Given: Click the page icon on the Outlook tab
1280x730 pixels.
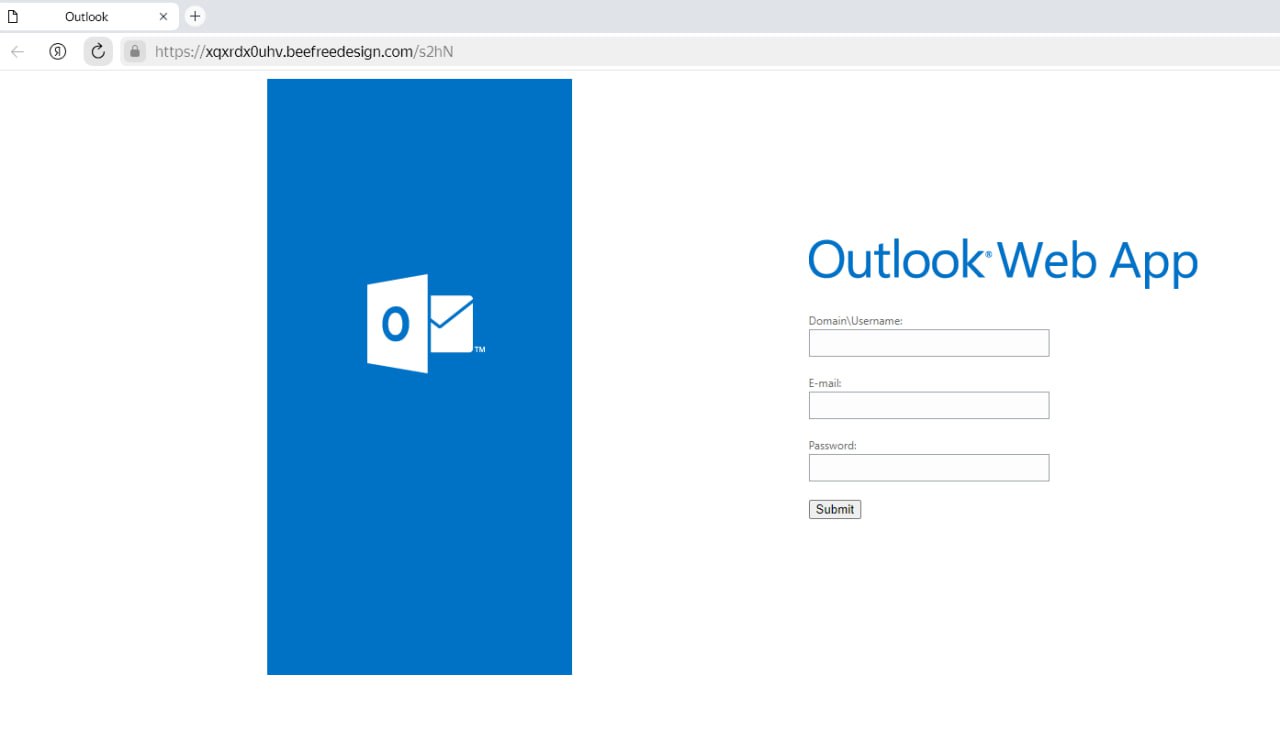Looking at the screenshot, I should 13,16.
